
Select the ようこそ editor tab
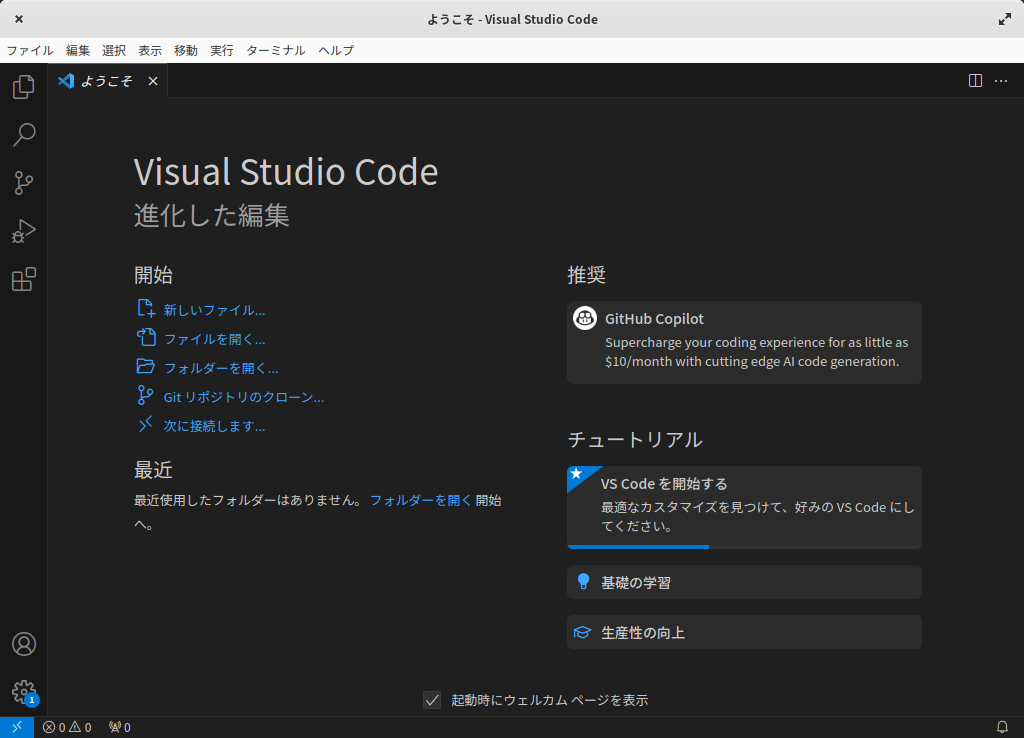pyautogui.click(x=107, y=81)
